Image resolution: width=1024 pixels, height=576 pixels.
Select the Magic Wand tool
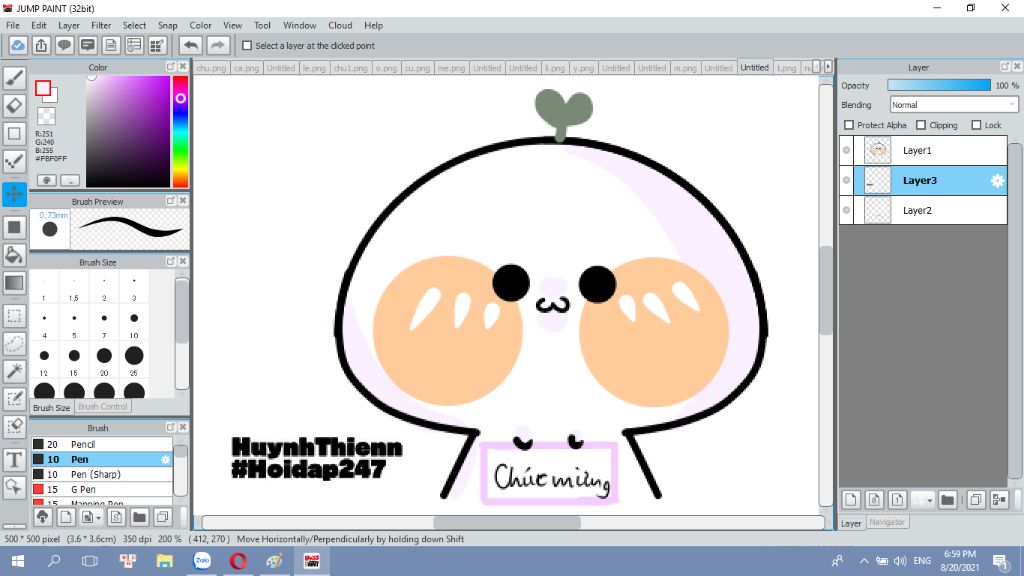[14, 371]
